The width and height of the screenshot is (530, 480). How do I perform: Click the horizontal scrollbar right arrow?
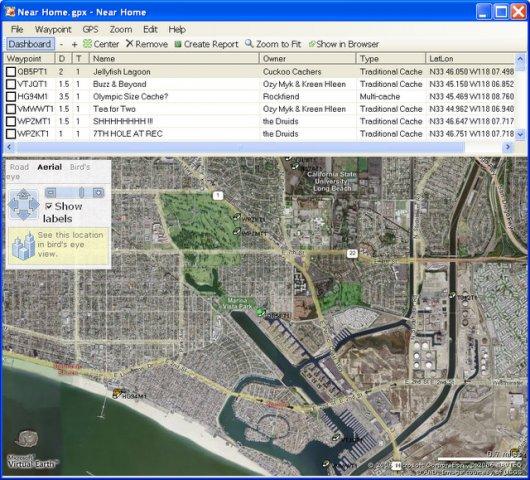[507, 147]
